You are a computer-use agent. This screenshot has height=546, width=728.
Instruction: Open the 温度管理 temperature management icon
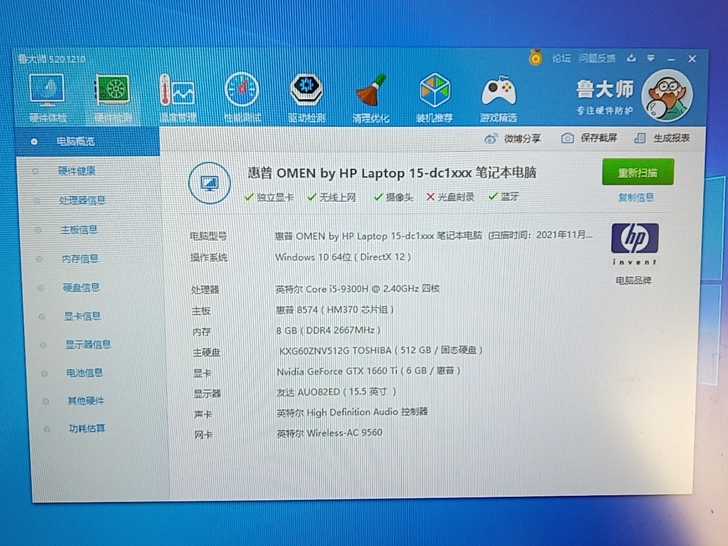177,98
